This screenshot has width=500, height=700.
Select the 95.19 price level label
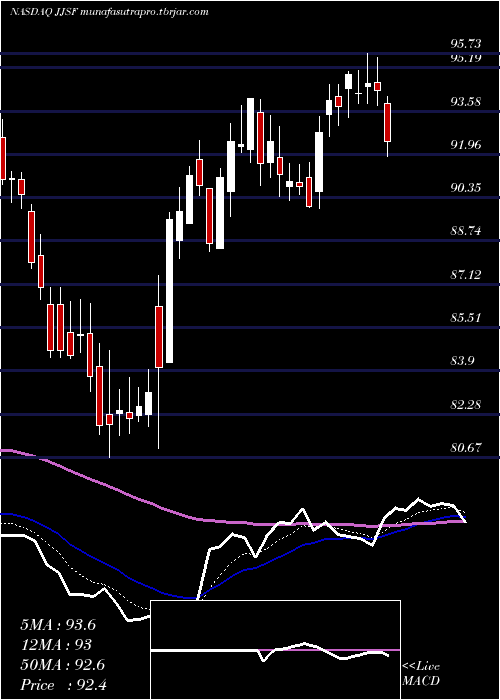pyautogui.click(x=466, y=58)
